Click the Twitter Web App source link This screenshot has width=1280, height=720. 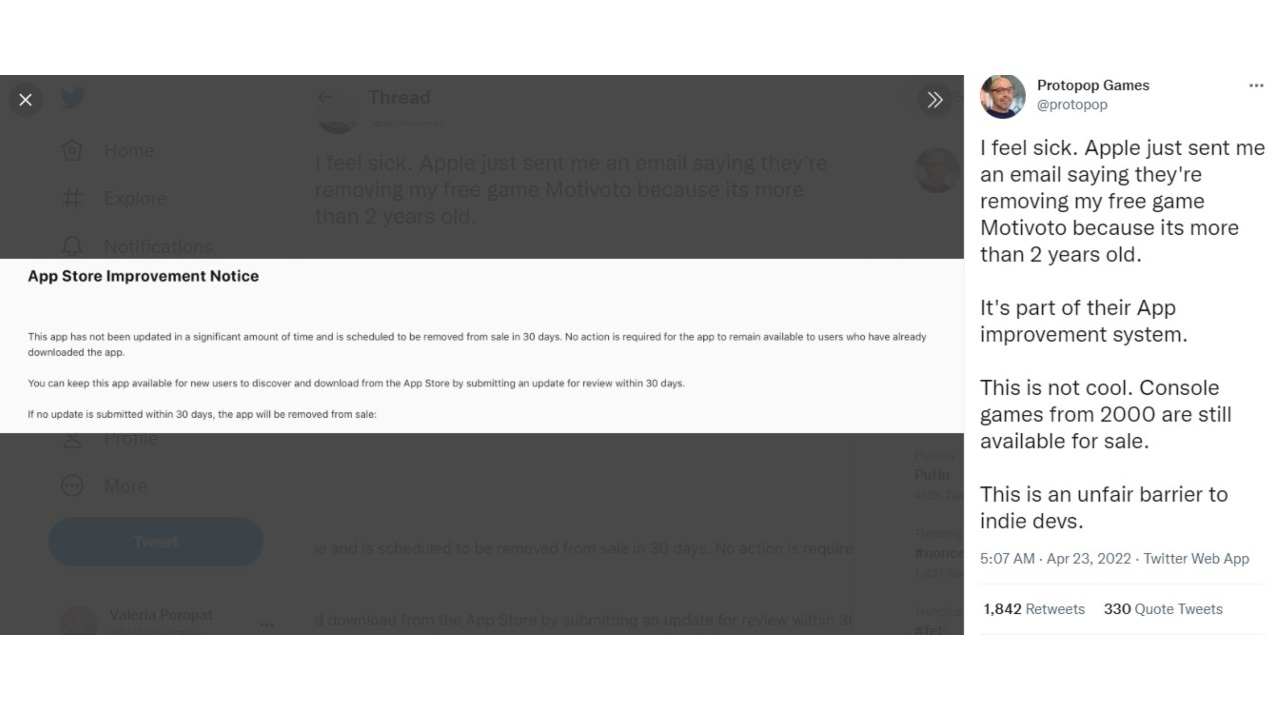tap(1196, 559)
